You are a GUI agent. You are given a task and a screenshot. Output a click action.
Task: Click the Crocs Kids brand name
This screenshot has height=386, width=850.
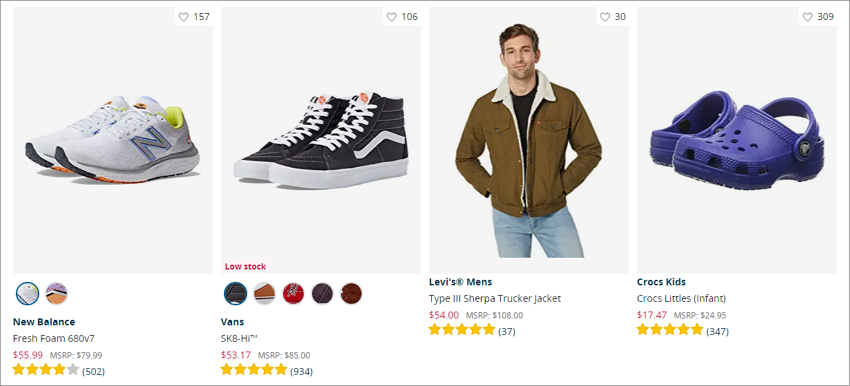coord(661,282)
